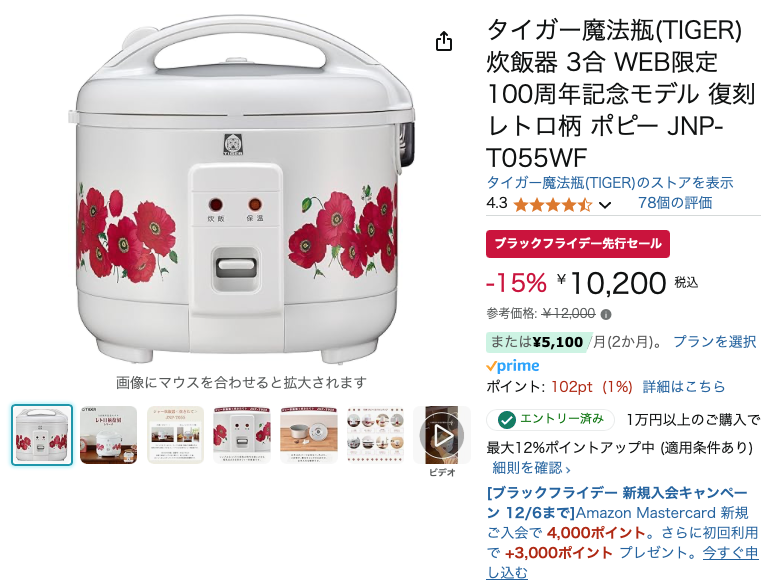Click the star rating icons
The image size is (780, 588).
pos(553,204)
